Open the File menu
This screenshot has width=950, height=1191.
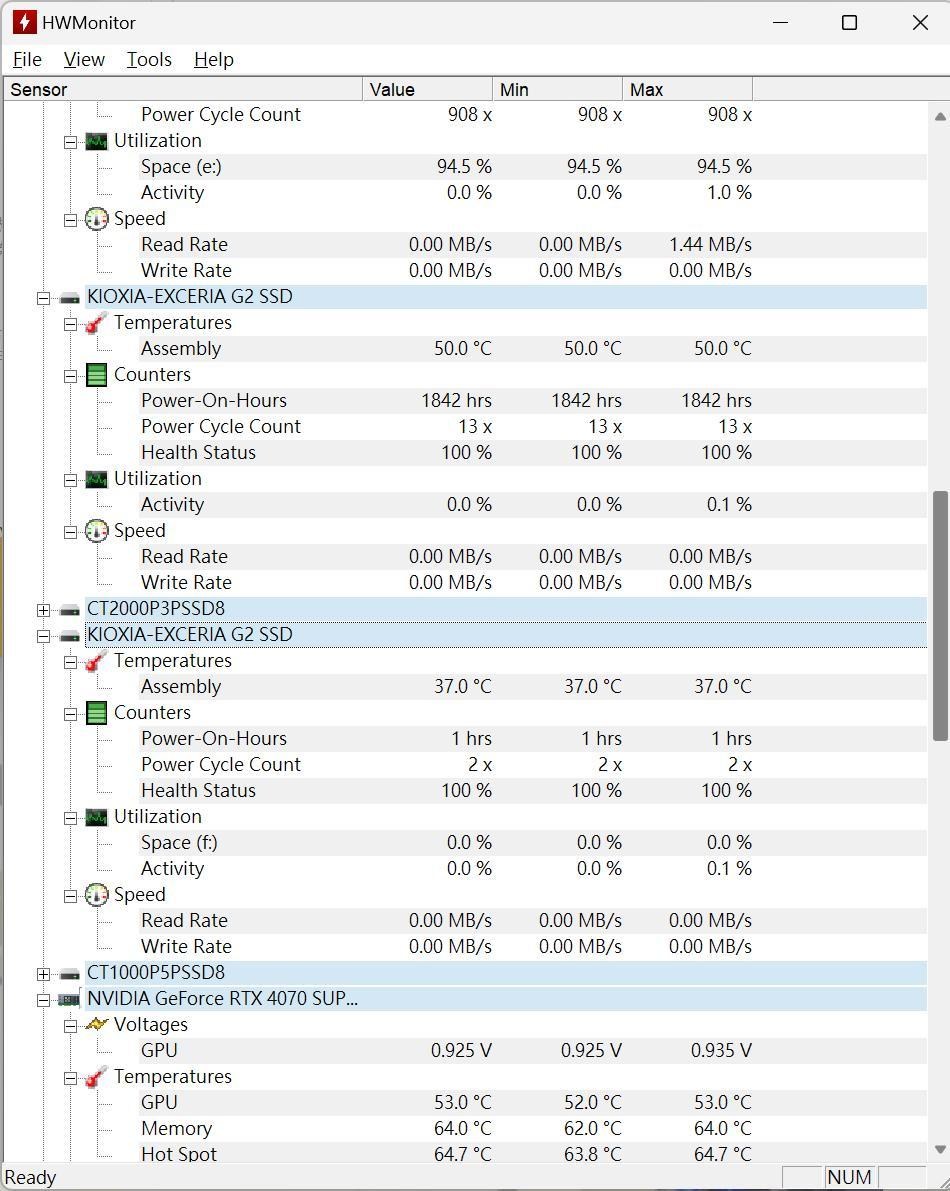[27, 59]
